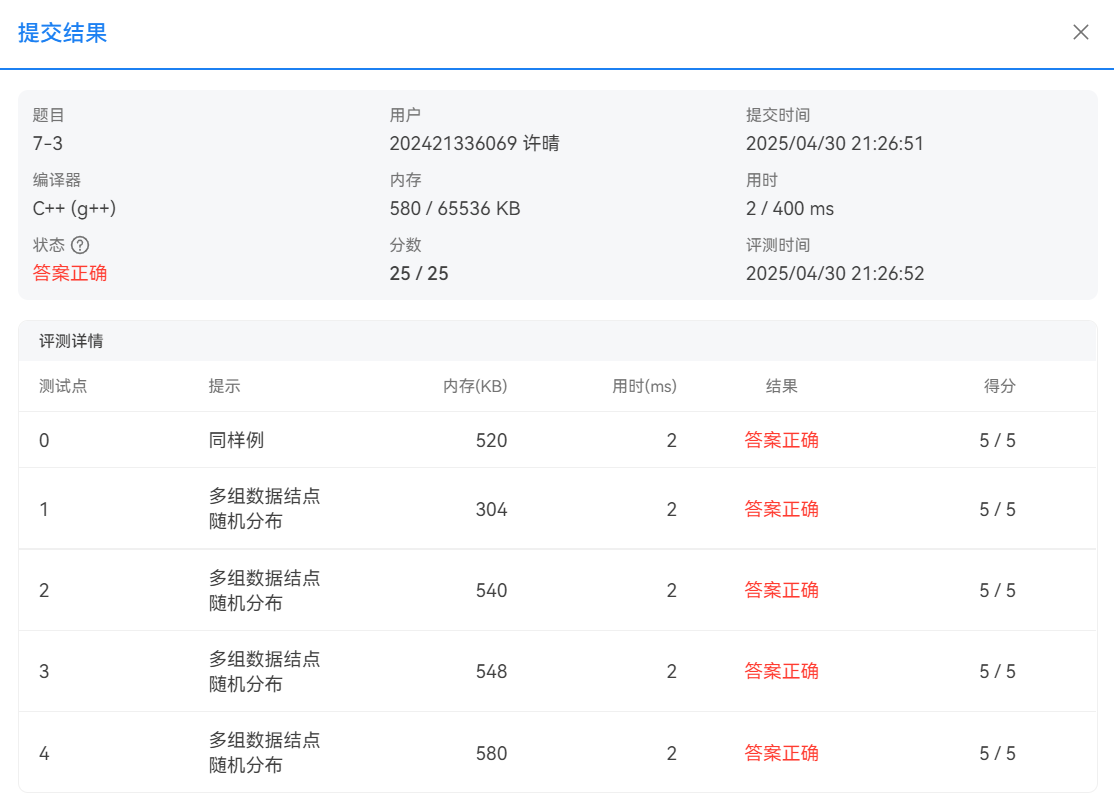Click memory value 580 in test point 4

491,753
